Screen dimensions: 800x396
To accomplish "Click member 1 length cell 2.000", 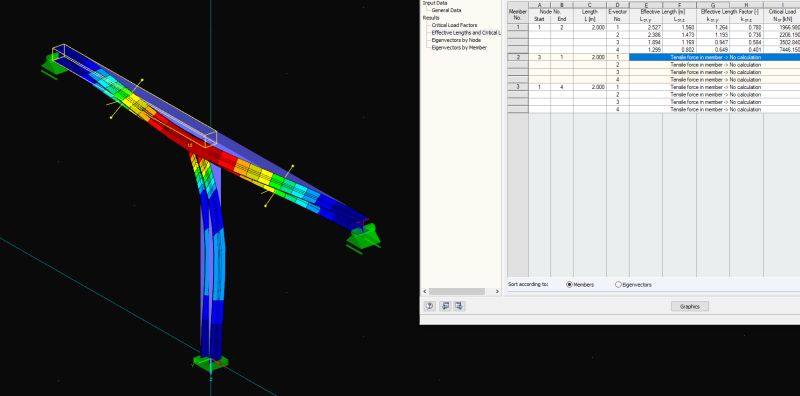I will pos(590,28).
